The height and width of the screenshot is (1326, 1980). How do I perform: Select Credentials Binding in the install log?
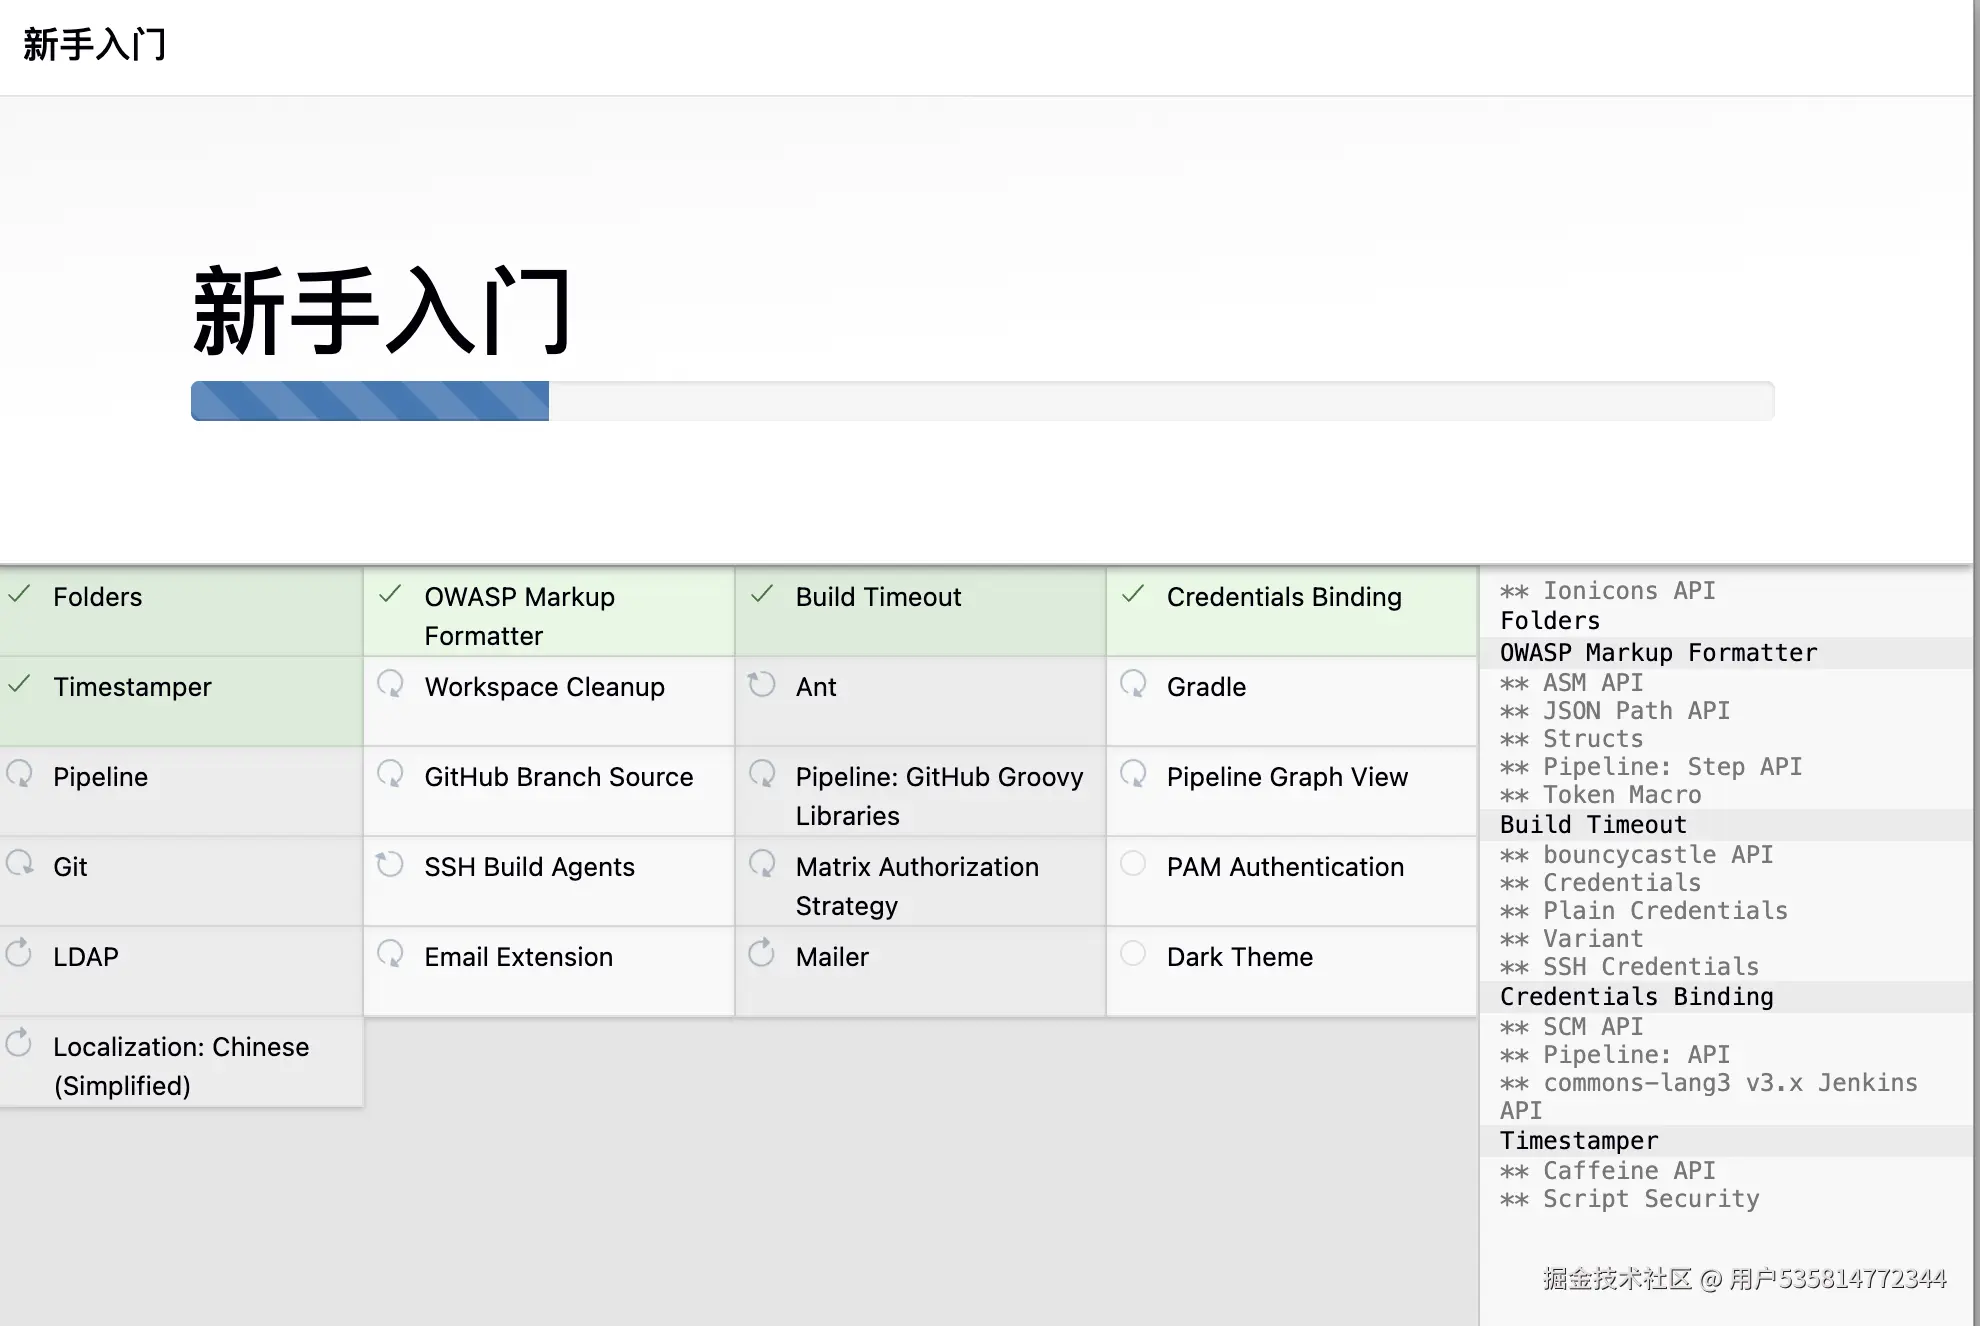[1636, 997]
